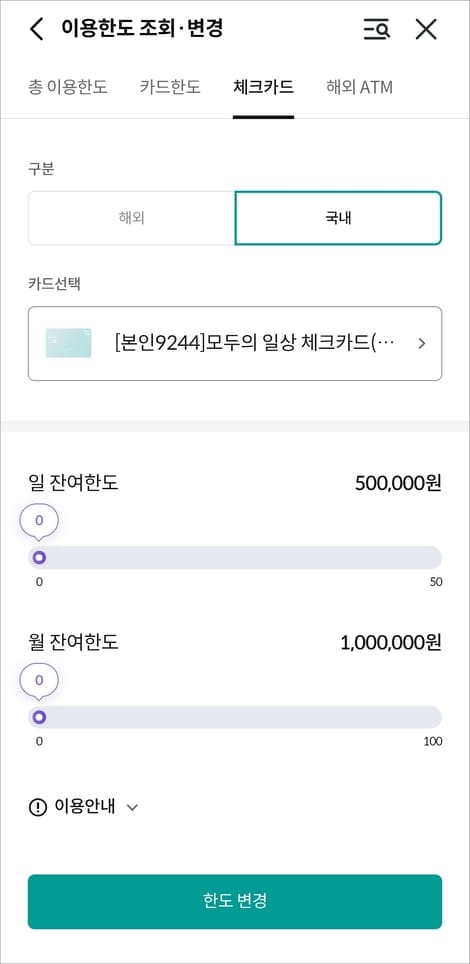Select the 체크카드 tab
This screenshot has width=470, height=964.
(x=263, y=87)
